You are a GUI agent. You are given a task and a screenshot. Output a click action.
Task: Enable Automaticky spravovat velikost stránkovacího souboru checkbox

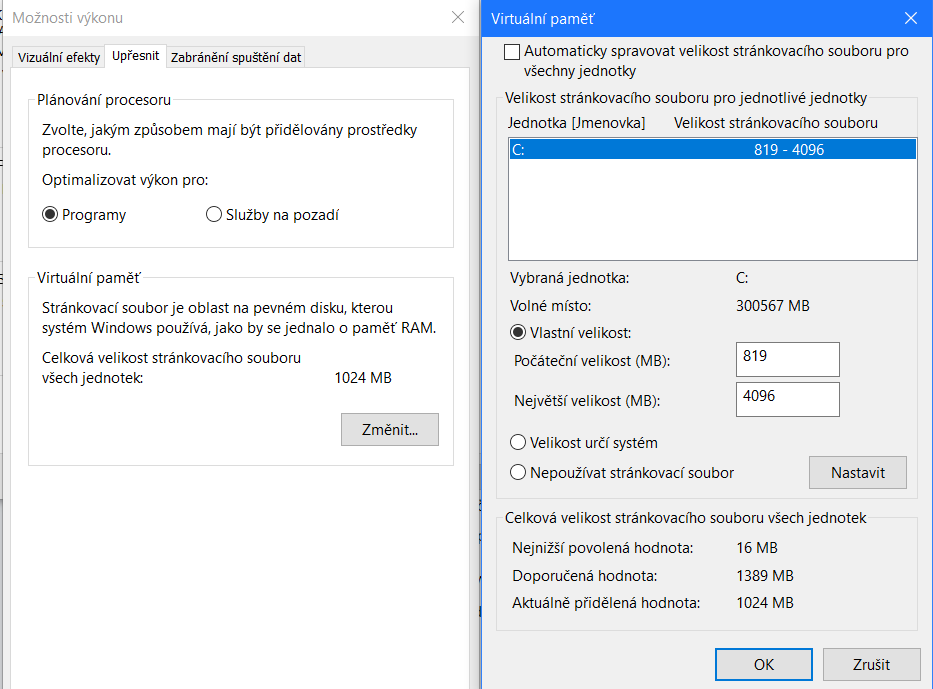(513, 51)
